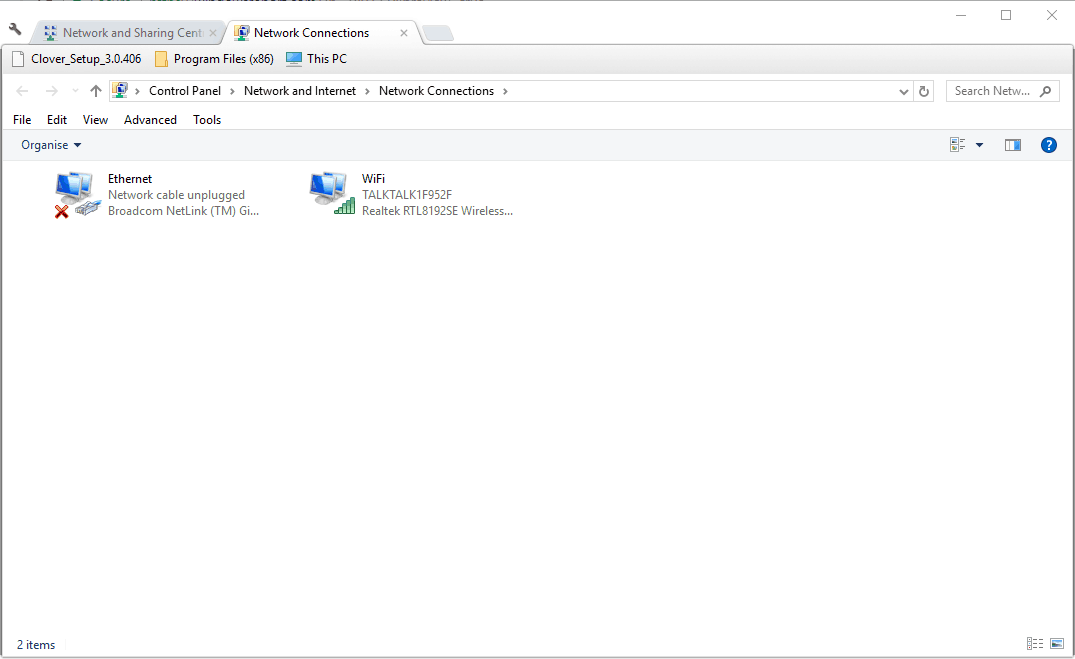Open Clover_Setup_3.0.406 bookmark

(x=77, y=59)
